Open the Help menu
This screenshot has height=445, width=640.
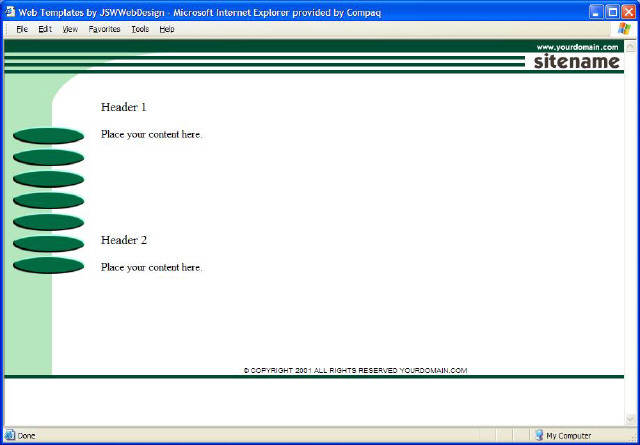pyautogui.click(x=167, y=29)
